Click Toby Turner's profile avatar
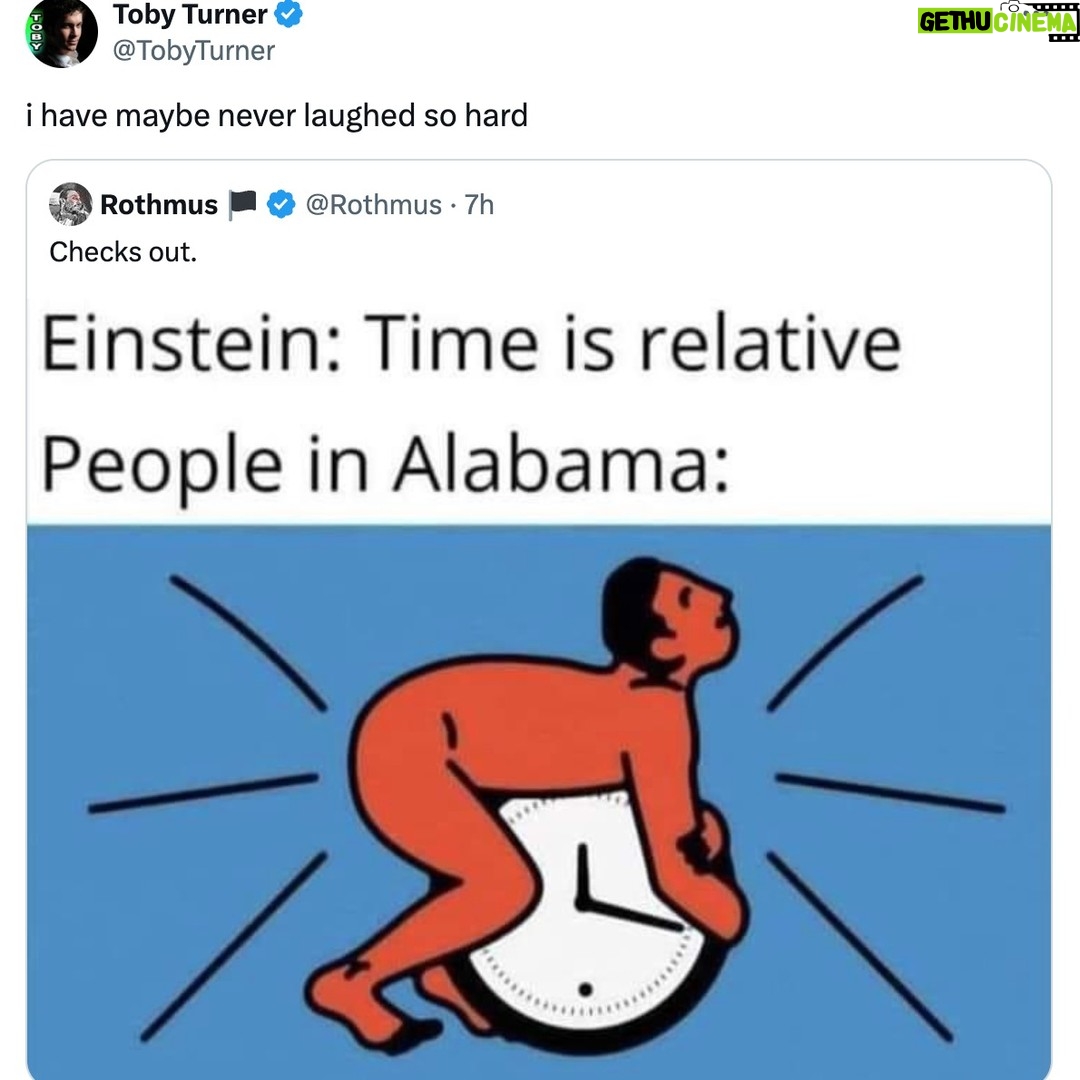 [x=62, y=32]
